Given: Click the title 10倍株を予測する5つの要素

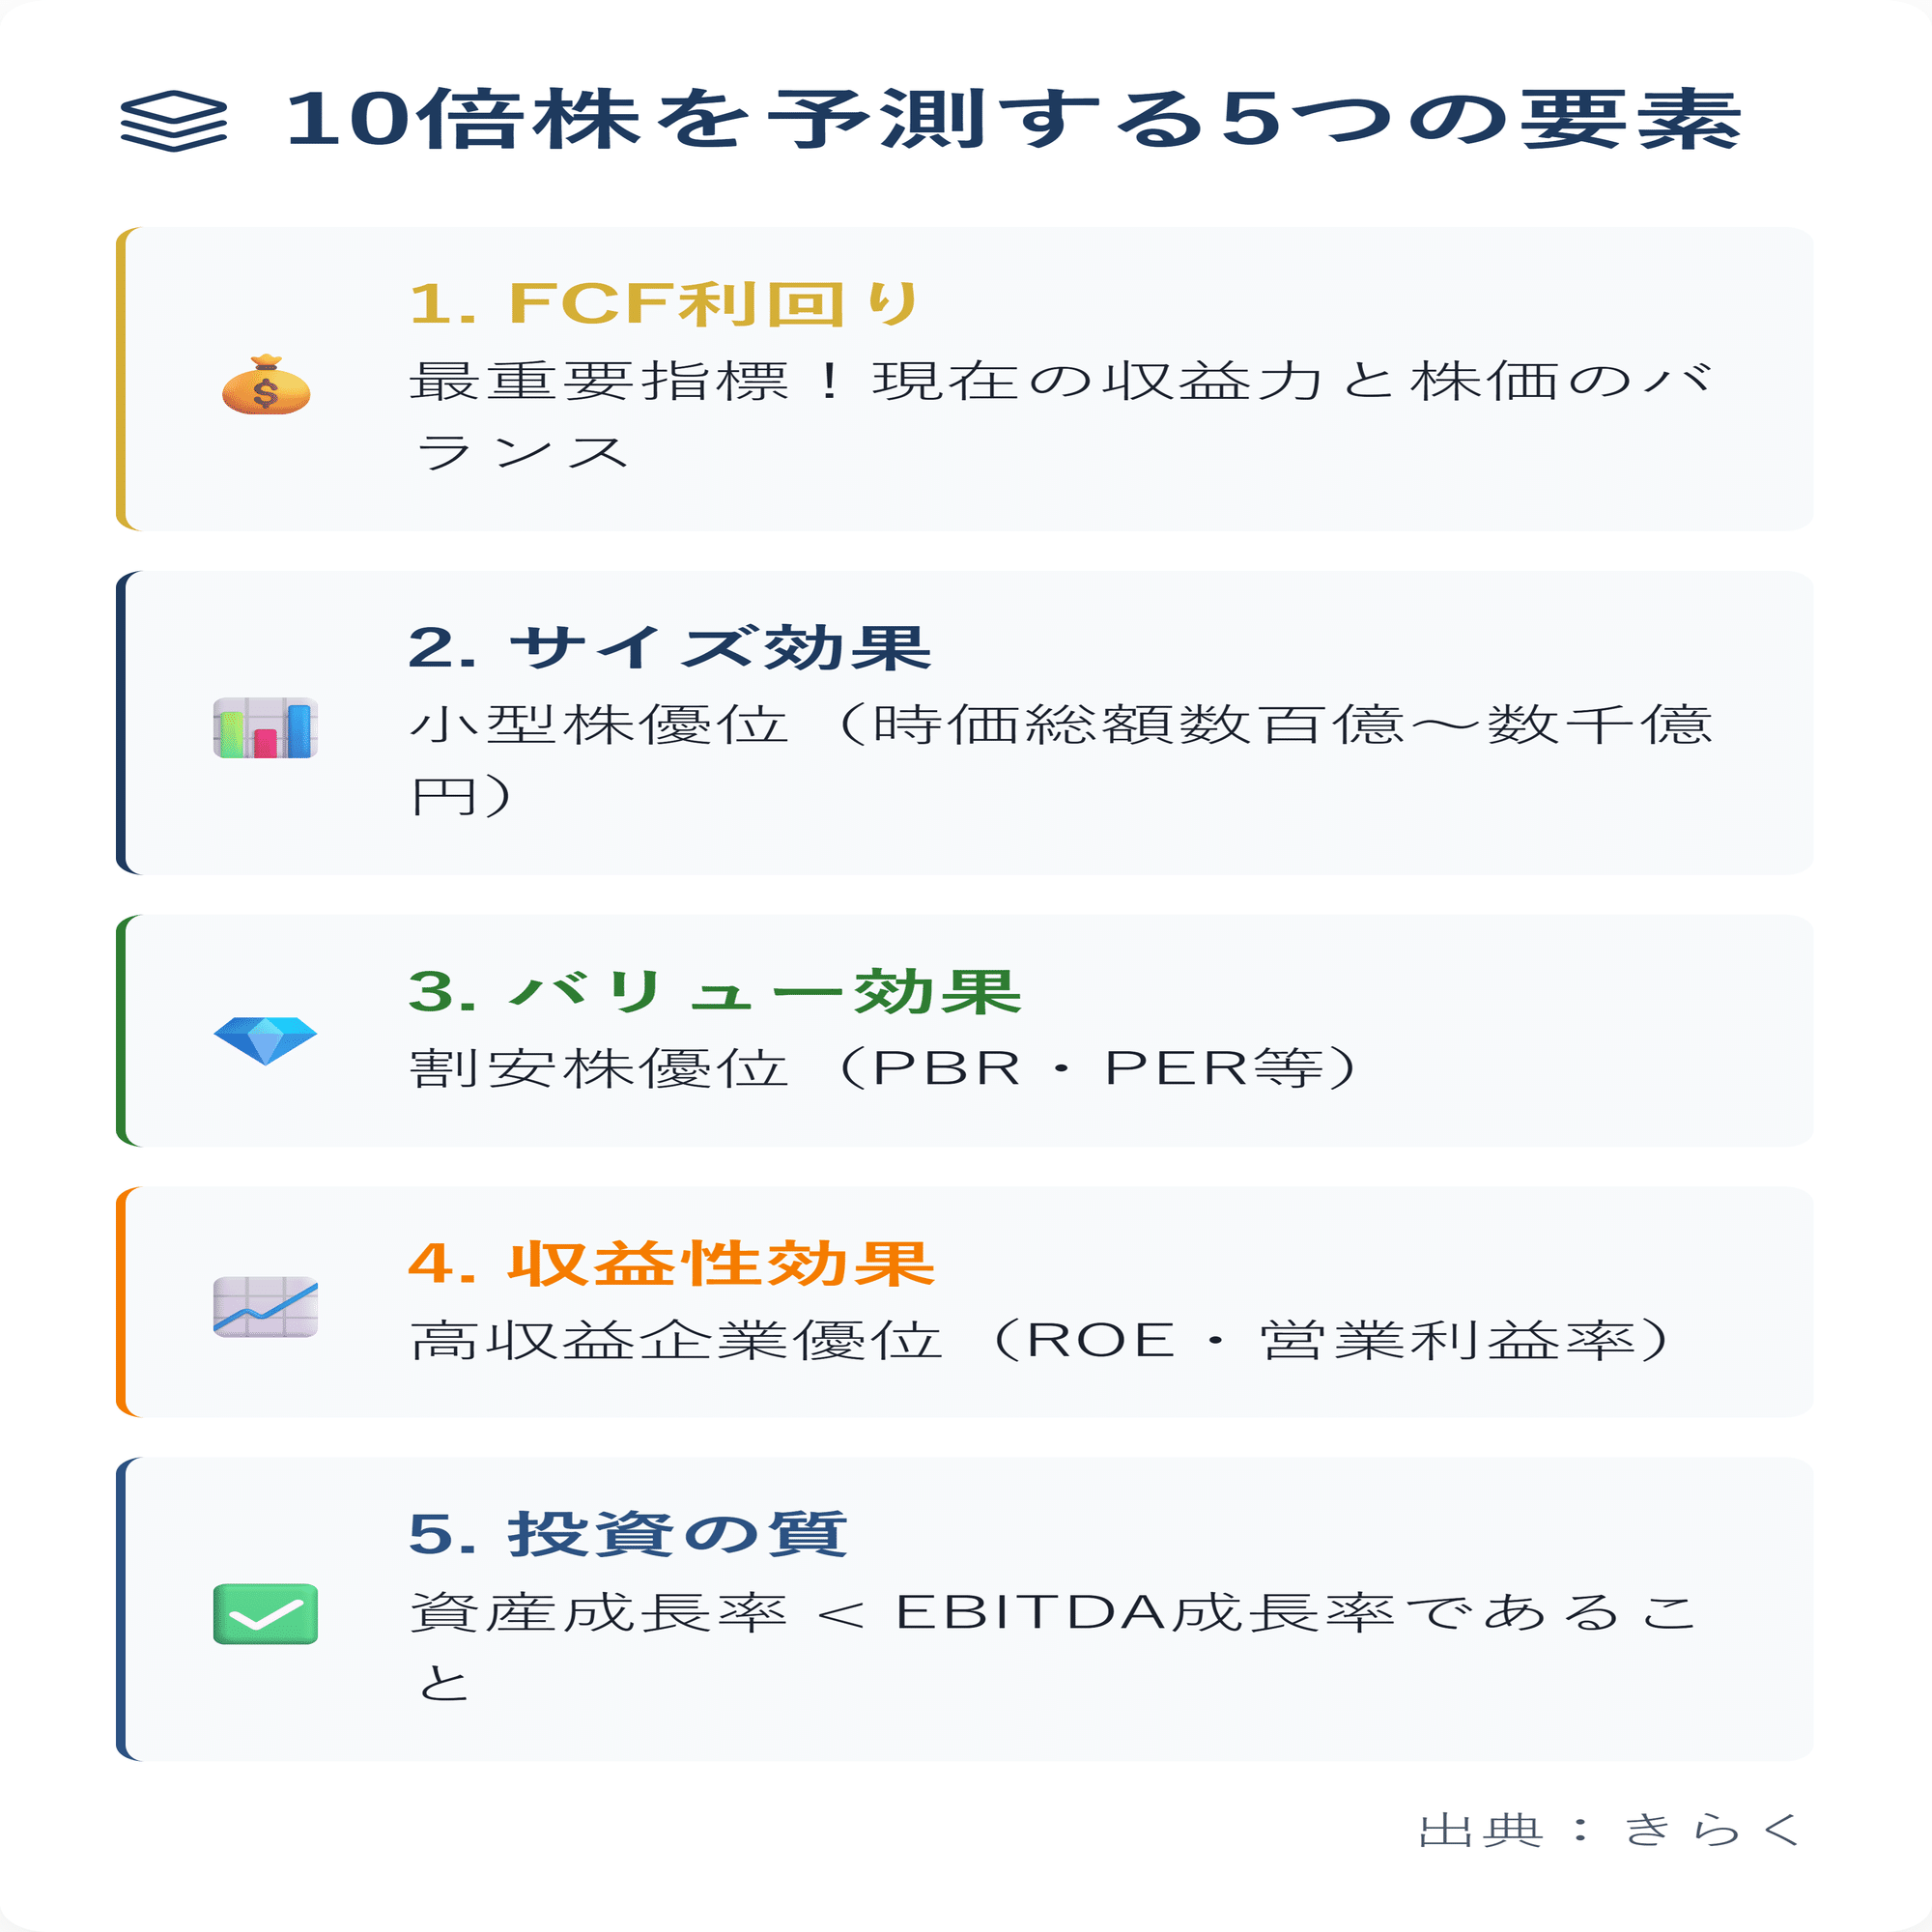Looking at the screenshot, I should click(x=1012, y=121).
